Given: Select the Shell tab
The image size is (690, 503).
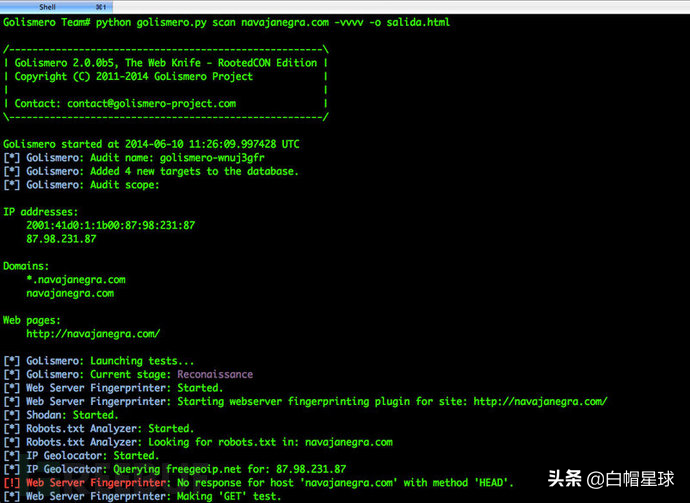Looking at the screenshot, I should click(x=56, y=7).
